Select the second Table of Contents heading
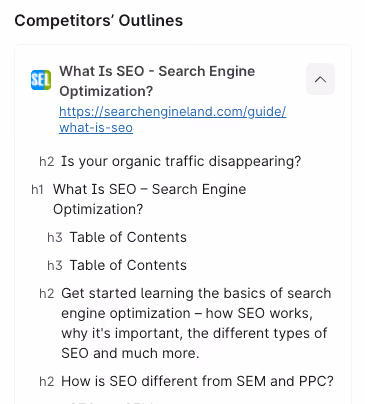 [x=128, y=265]
